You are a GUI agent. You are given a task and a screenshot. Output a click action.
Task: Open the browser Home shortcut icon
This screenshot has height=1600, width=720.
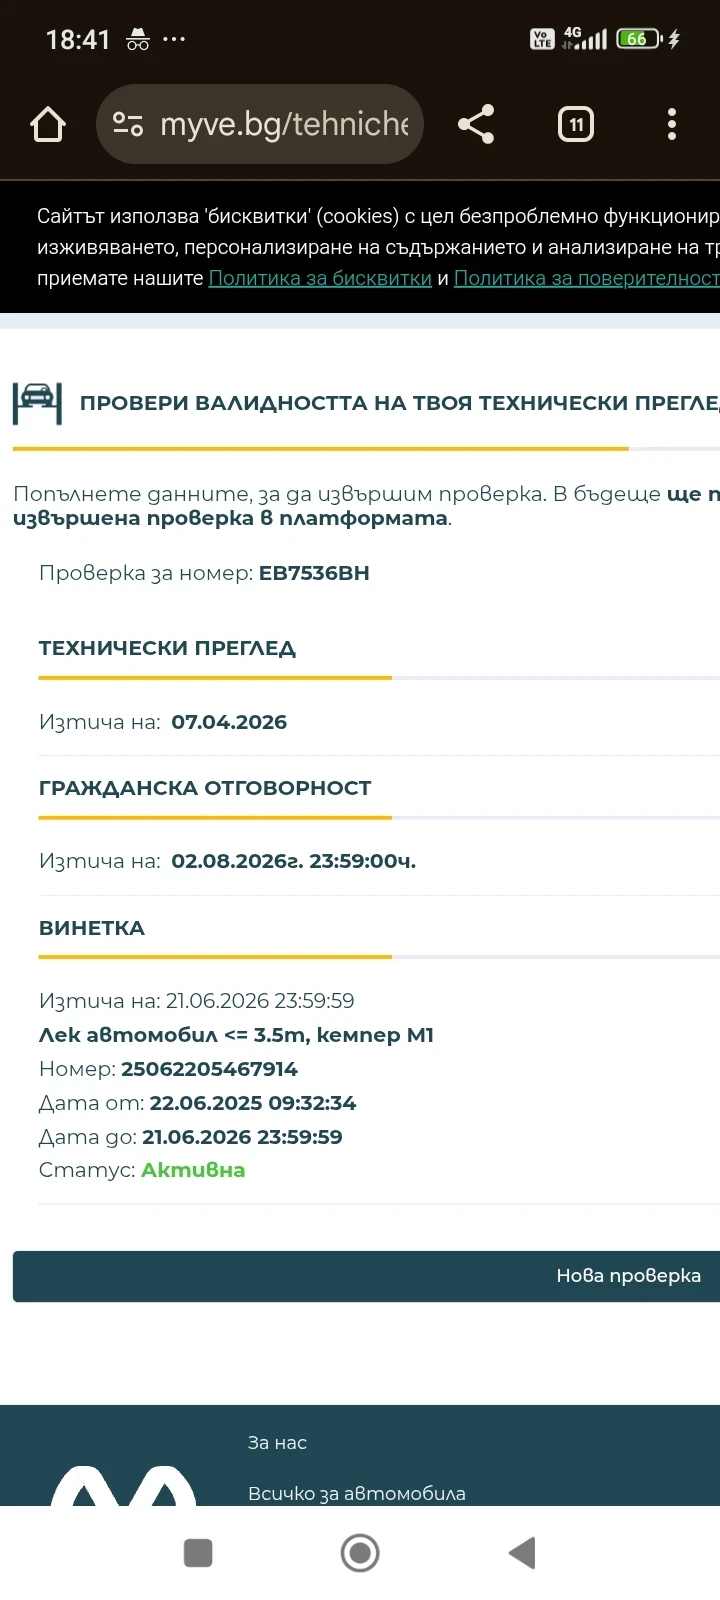(x=47, y=124)
